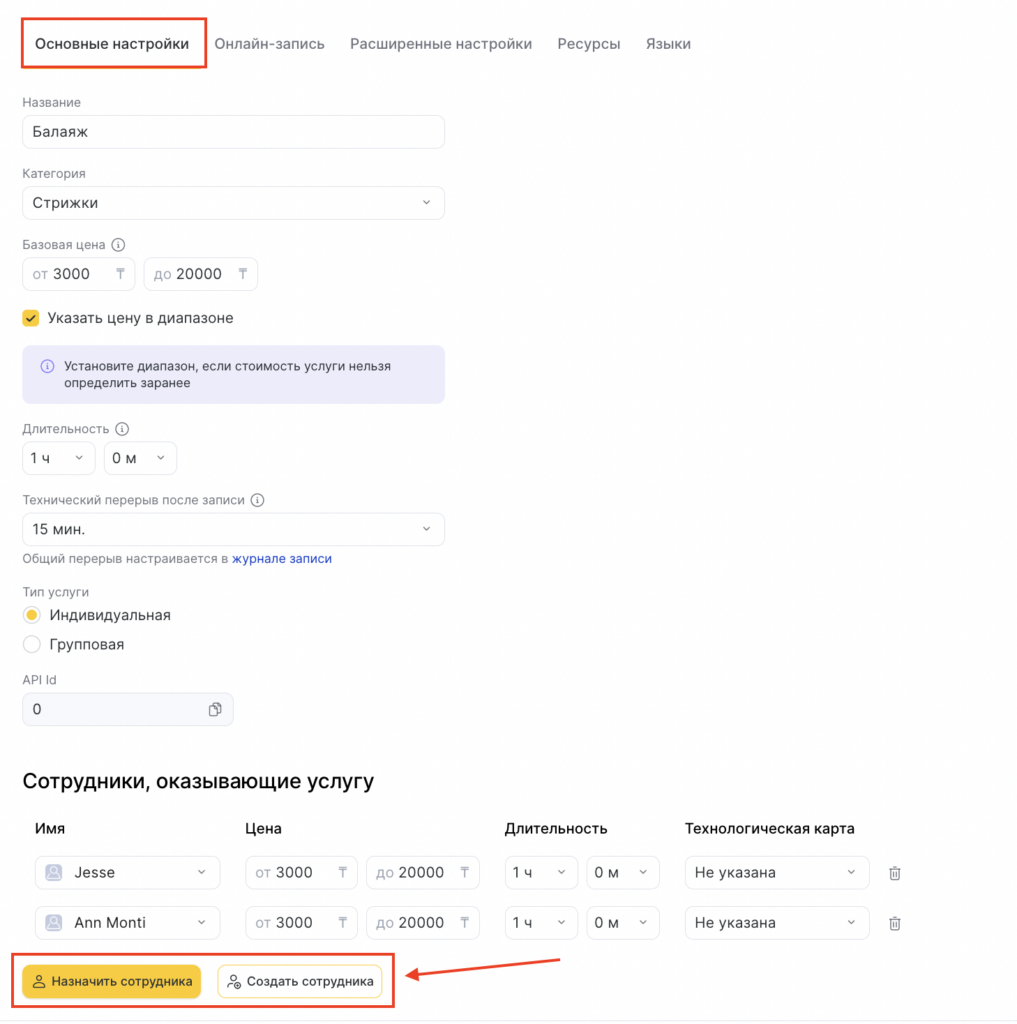The height and width of the screenshot is (1024, 1017).
Task: Delete the Jesse employee row
Action: coord(895,873)
